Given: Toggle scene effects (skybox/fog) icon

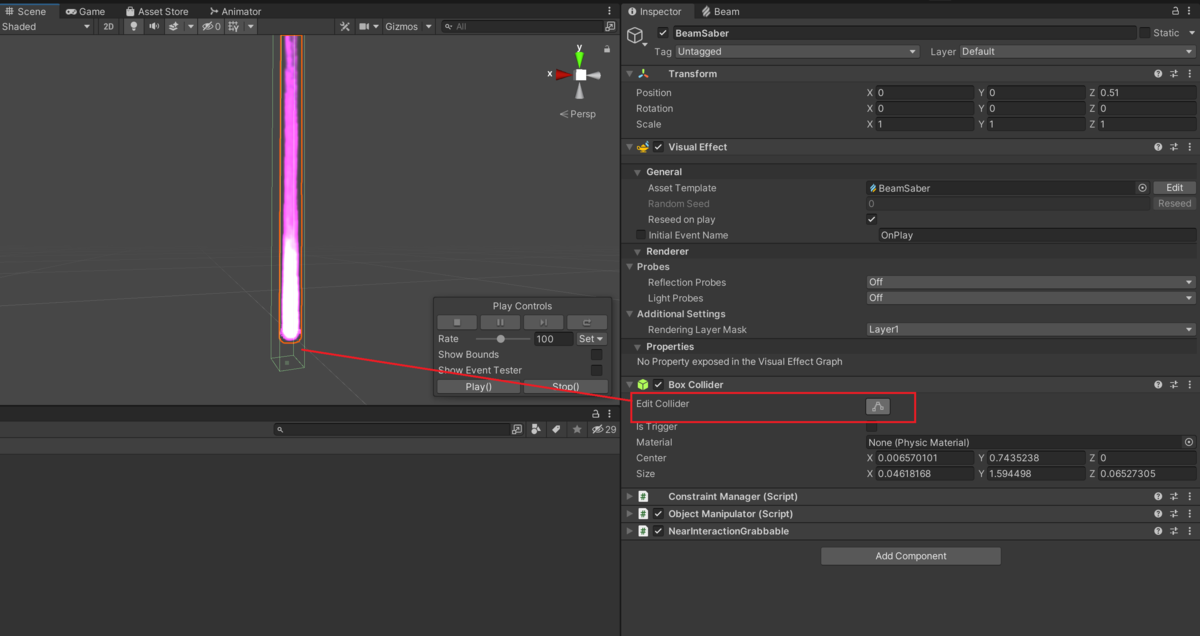Looking at the screenshot, I should (173, 27).
